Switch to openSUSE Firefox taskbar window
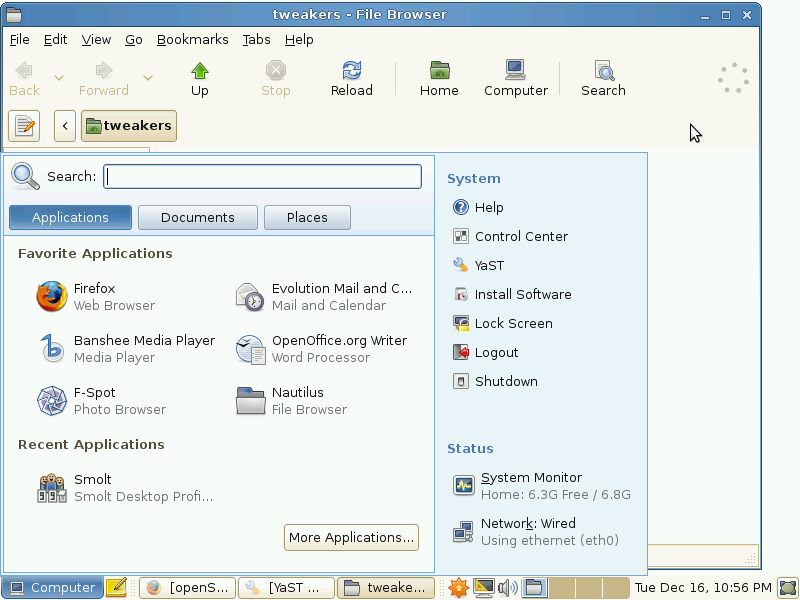The image size is (800, 600). (187, 588)
